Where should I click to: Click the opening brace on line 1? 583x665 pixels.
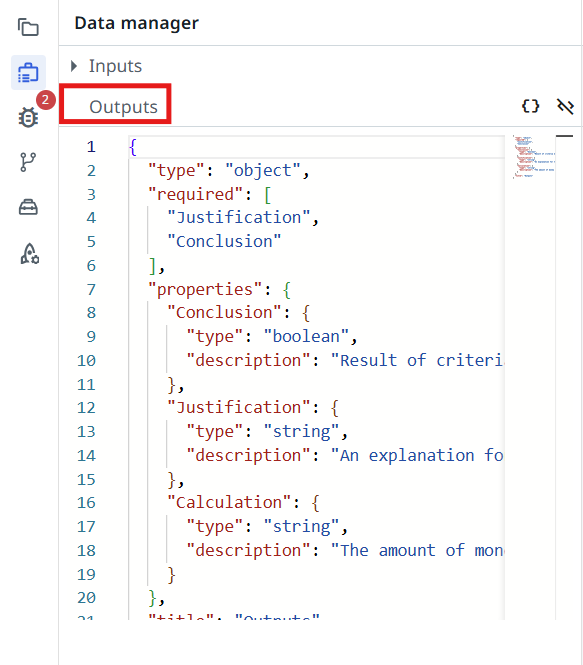[133, 147]
